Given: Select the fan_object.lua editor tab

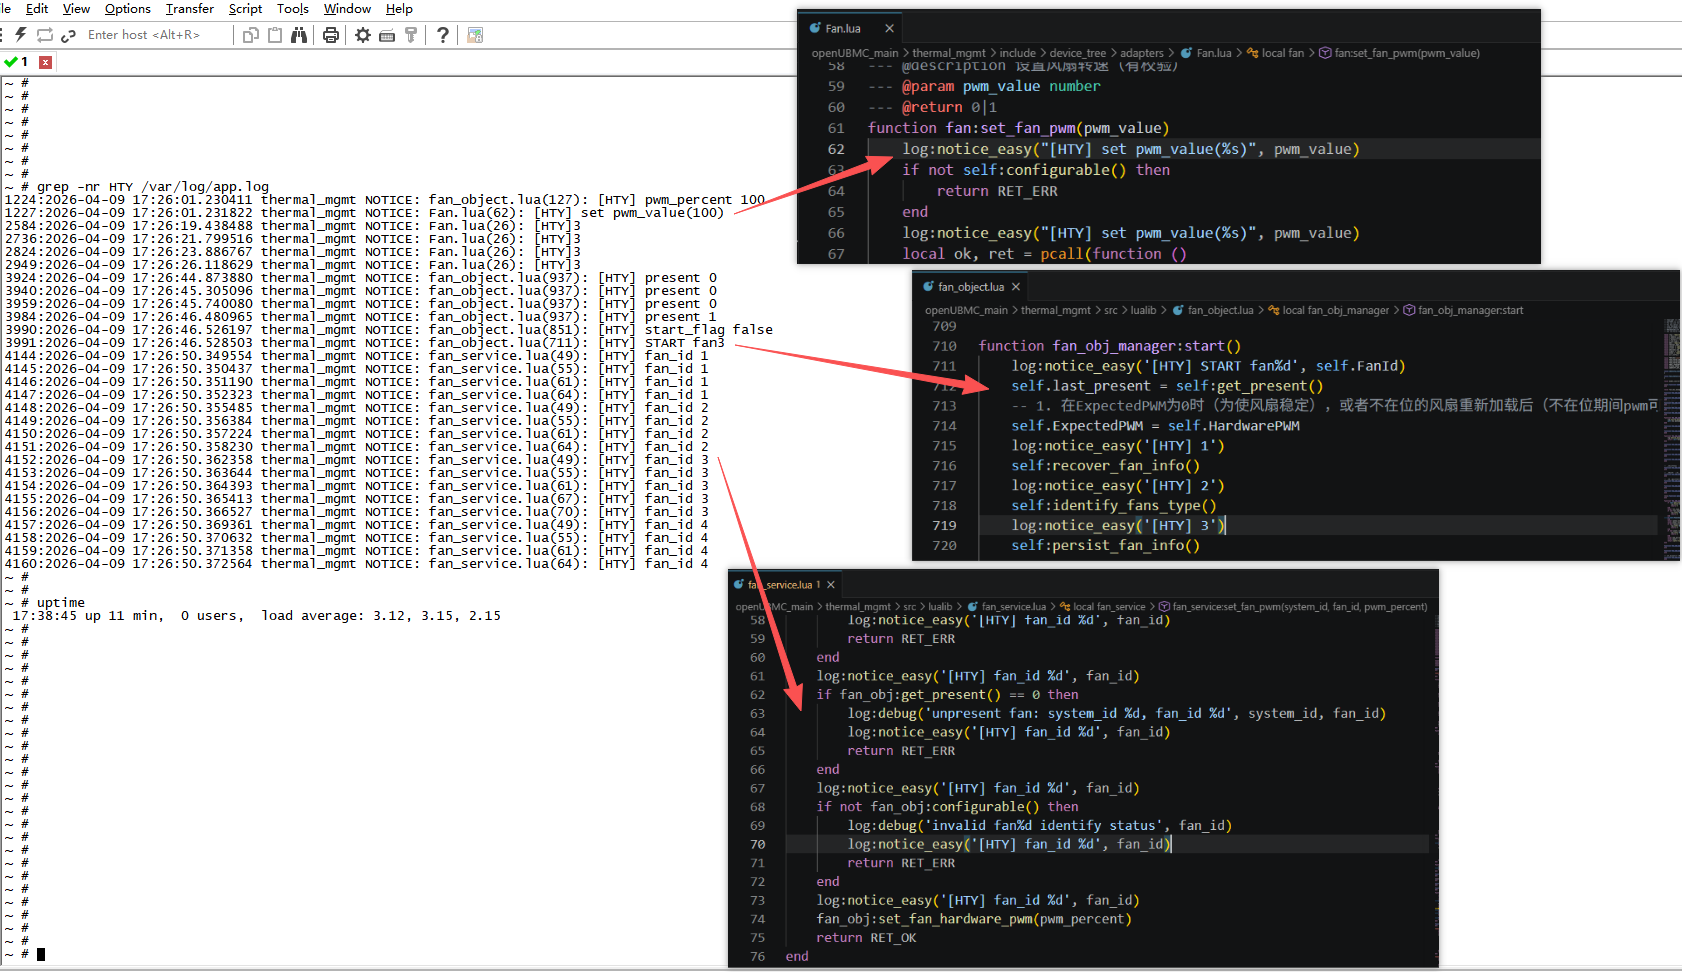Looking at the screenshot, I should click(x=970, y=287).
